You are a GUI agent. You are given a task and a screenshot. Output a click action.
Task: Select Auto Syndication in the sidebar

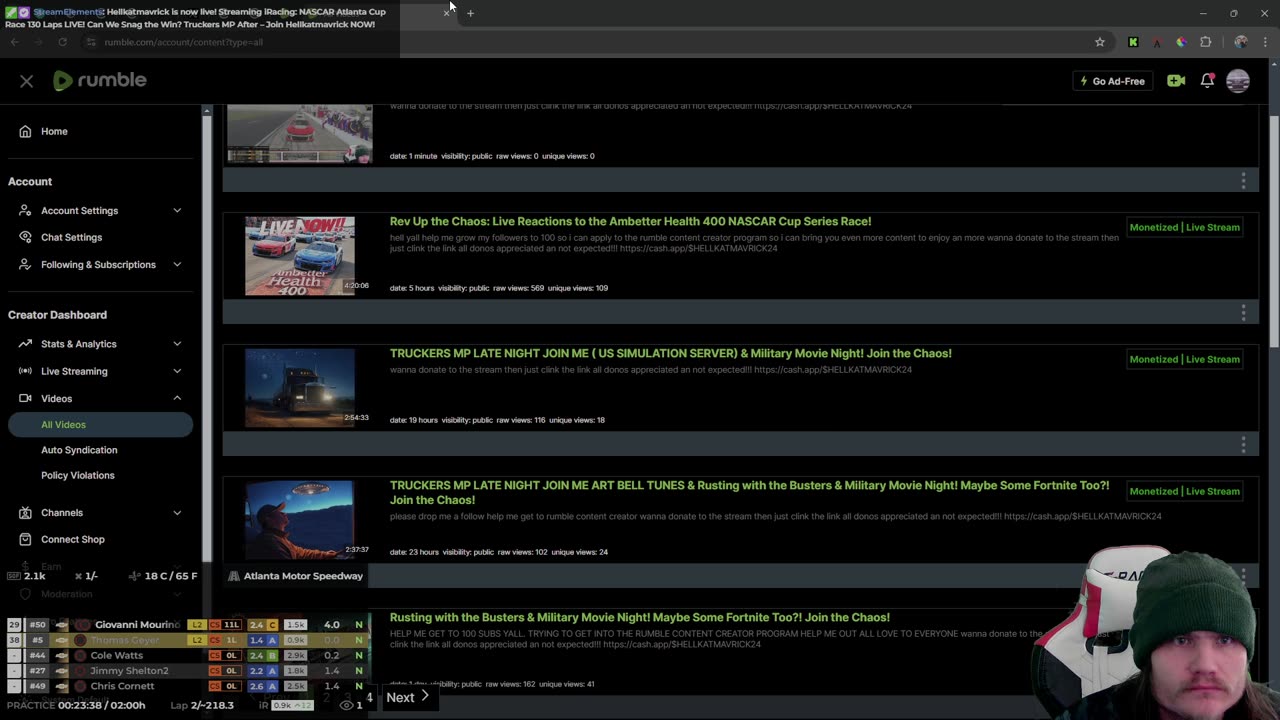(79, 450)
